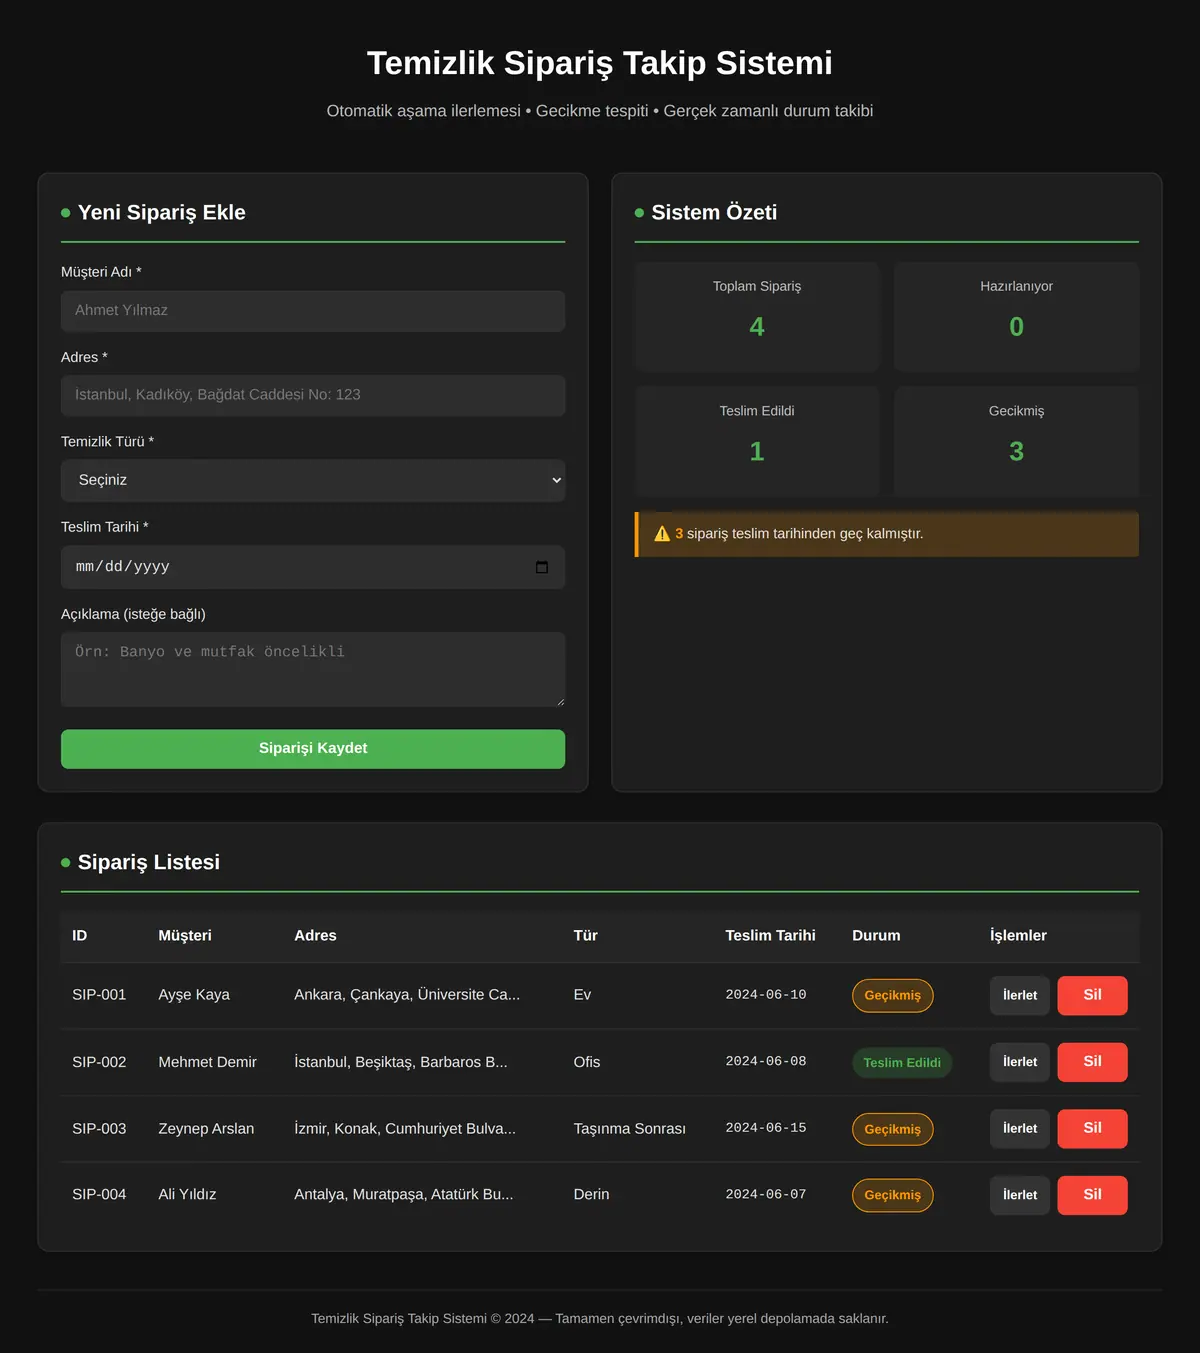Click the Gecikmiş summary card

pos(1016,441)
